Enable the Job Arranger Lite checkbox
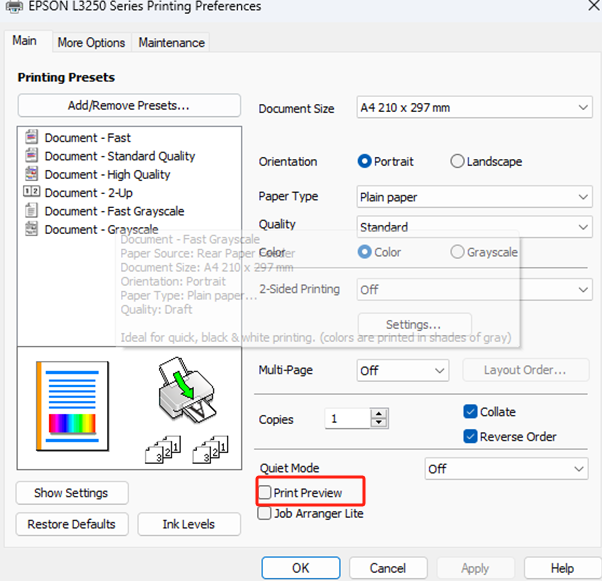Image resolution: width=602 pixels, height=581 pixels. pyautogui.click(x=265, y=513)
